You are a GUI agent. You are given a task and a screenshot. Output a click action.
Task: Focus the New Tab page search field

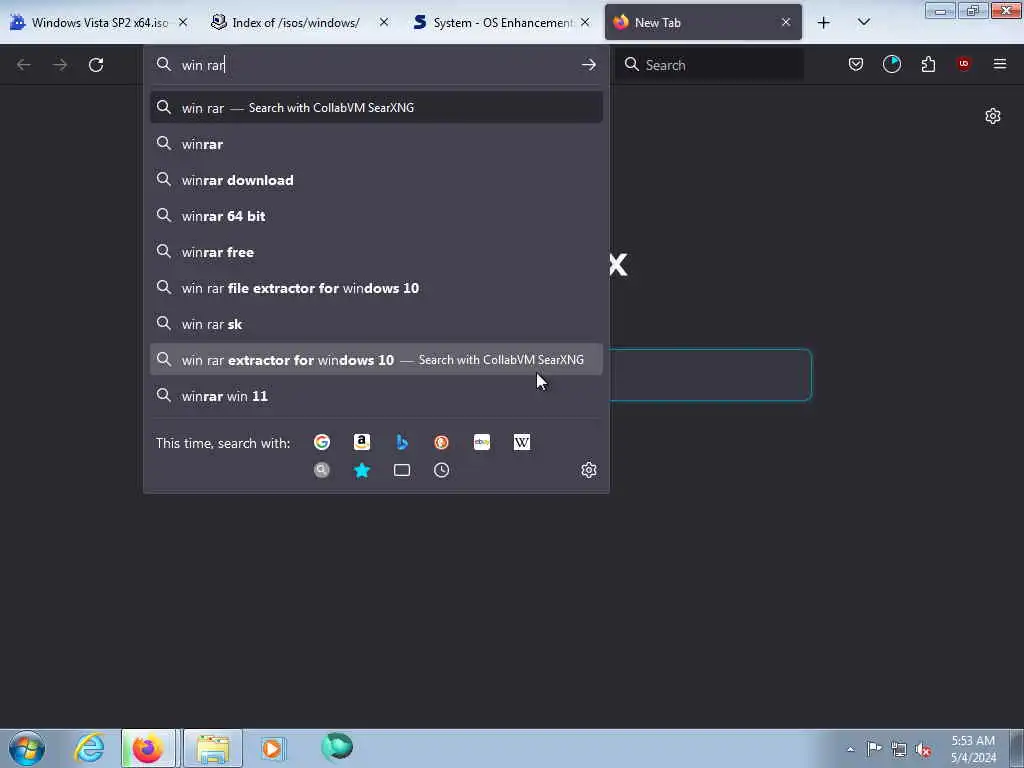click(711, 375)
